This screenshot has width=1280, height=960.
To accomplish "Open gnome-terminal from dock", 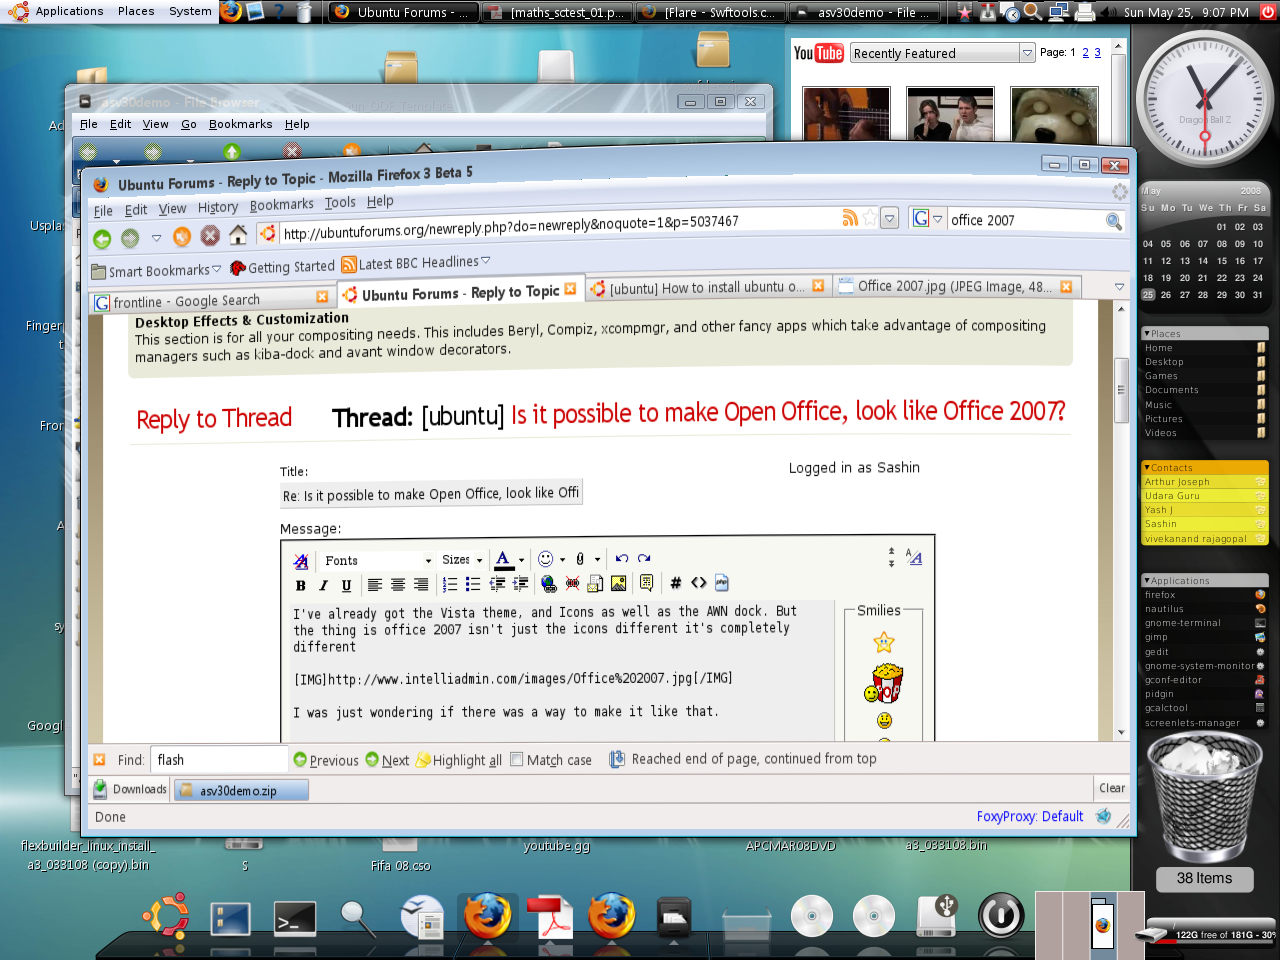I will (295, 917).
